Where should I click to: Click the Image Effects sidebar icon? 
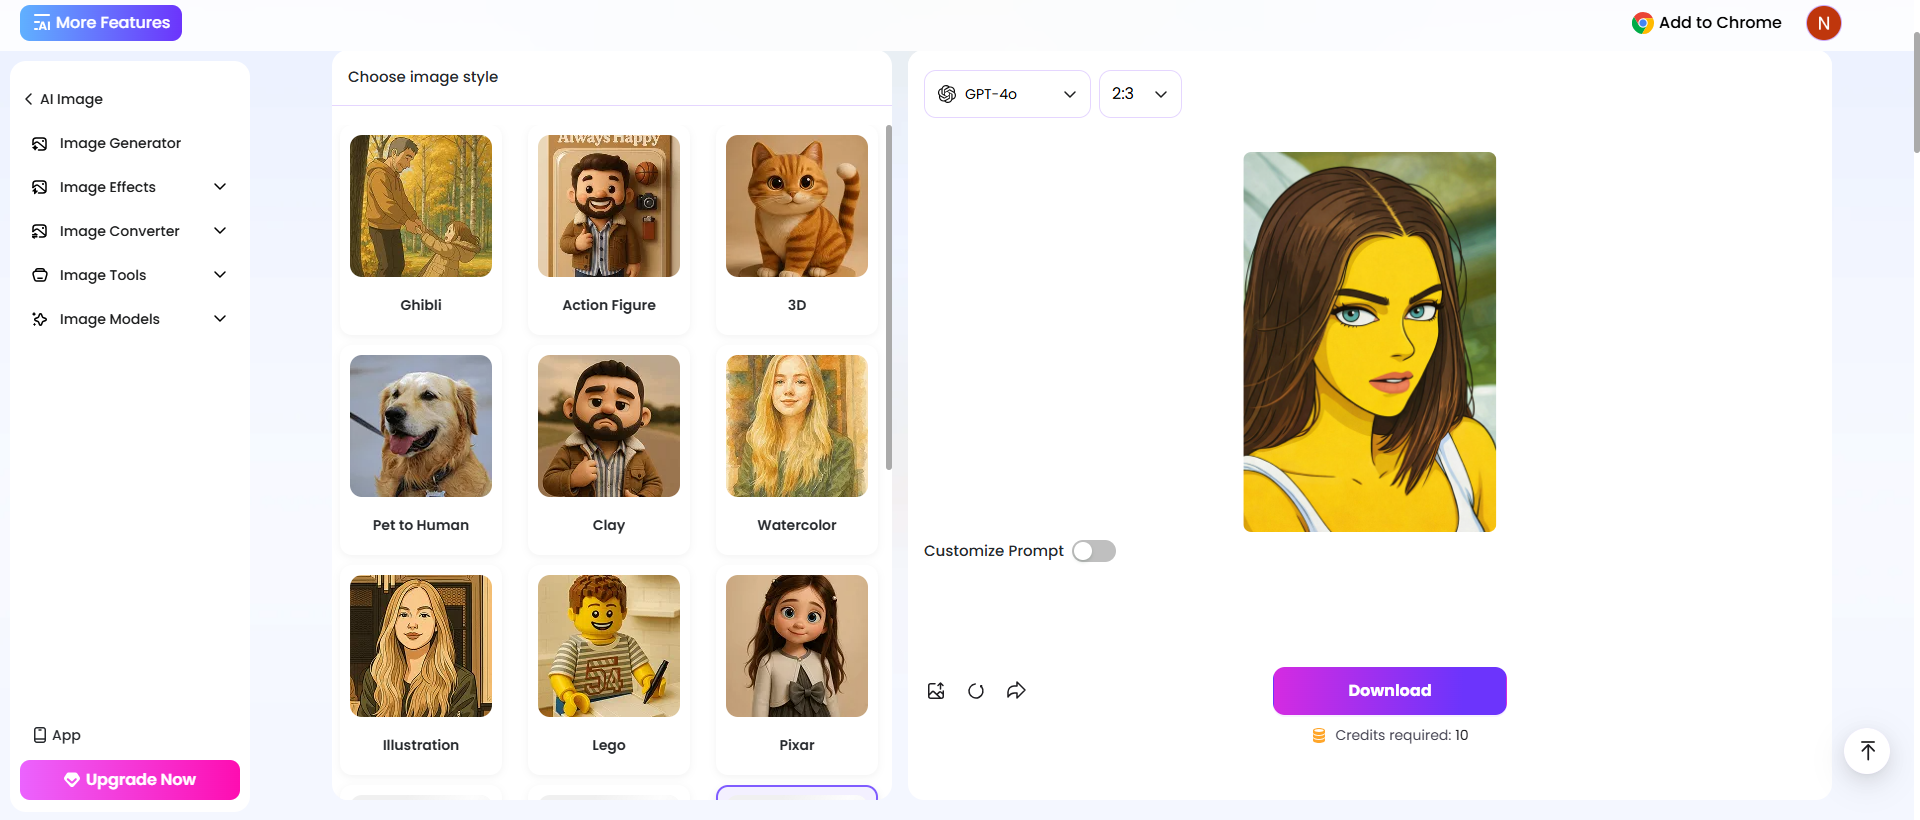40,187
